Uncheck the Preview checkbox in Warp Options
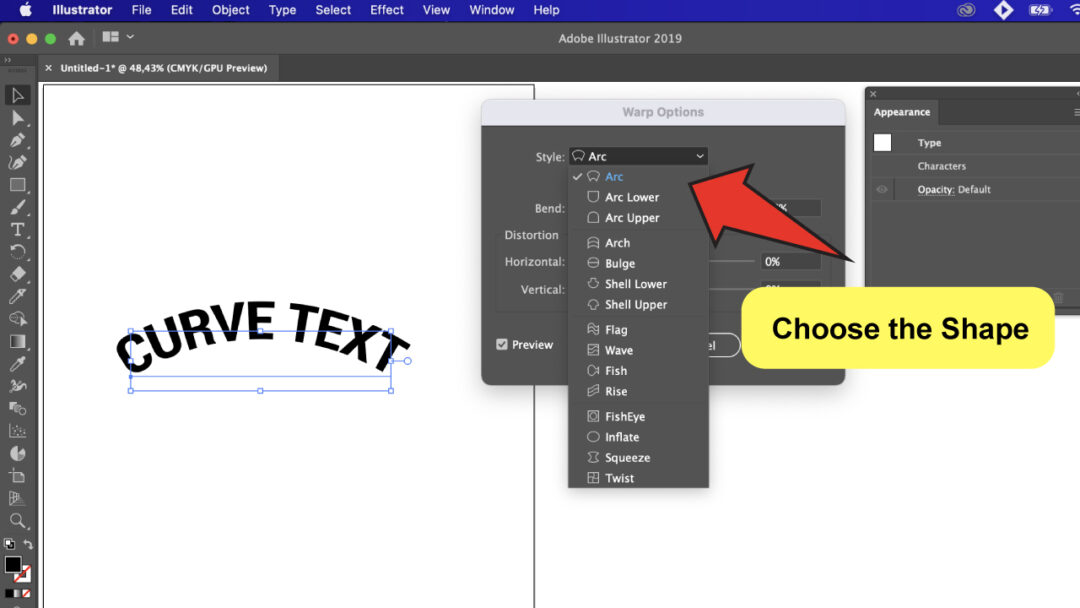 pos(501,344)
